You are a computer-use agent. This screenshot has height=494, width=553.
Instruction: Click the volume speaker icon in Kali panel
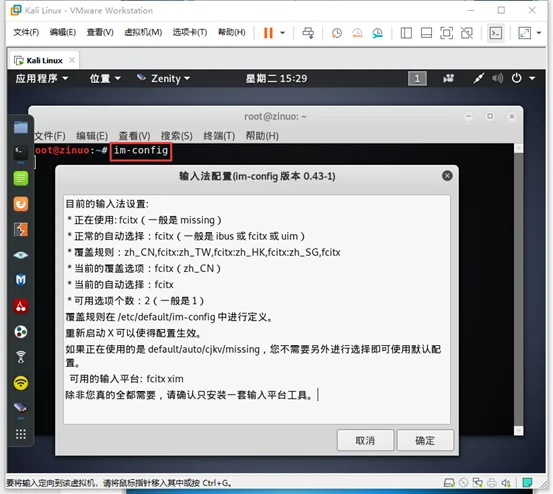point(497,78)
